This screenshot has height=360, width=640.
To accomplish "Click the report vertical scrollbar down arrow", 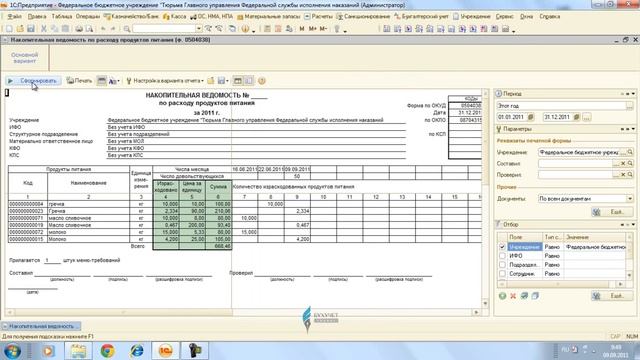I will click(x=485, y=304).
